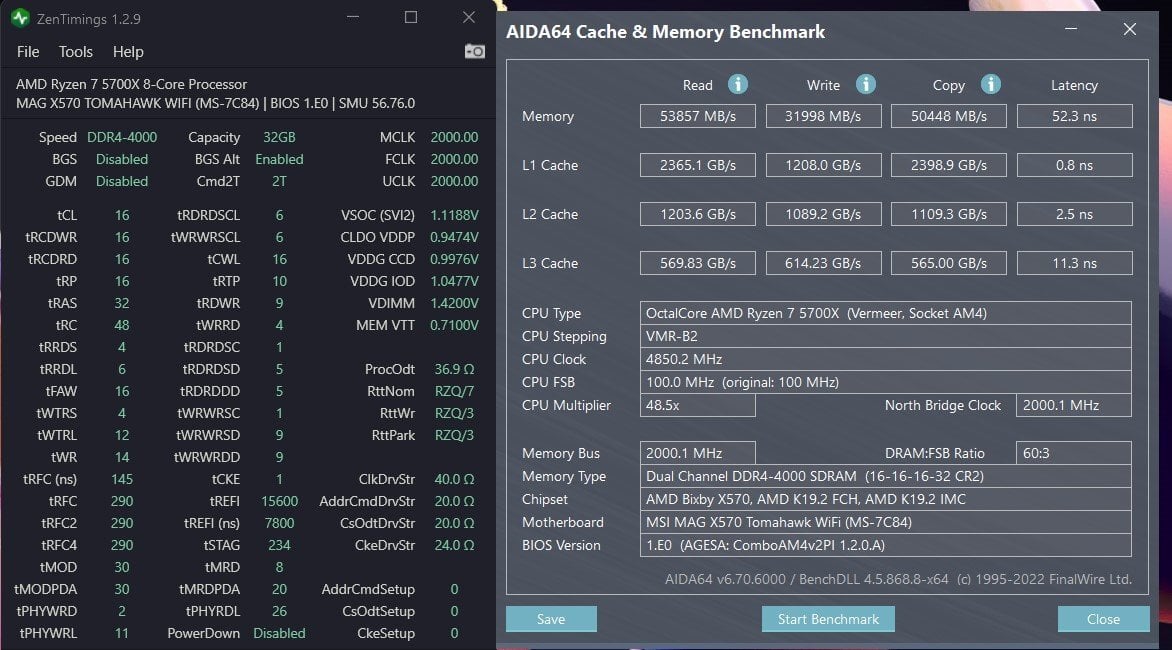The image size is (1172, 650).
Task: Save the AIDA64 benchmark results
Action: [x=551, y=619]
